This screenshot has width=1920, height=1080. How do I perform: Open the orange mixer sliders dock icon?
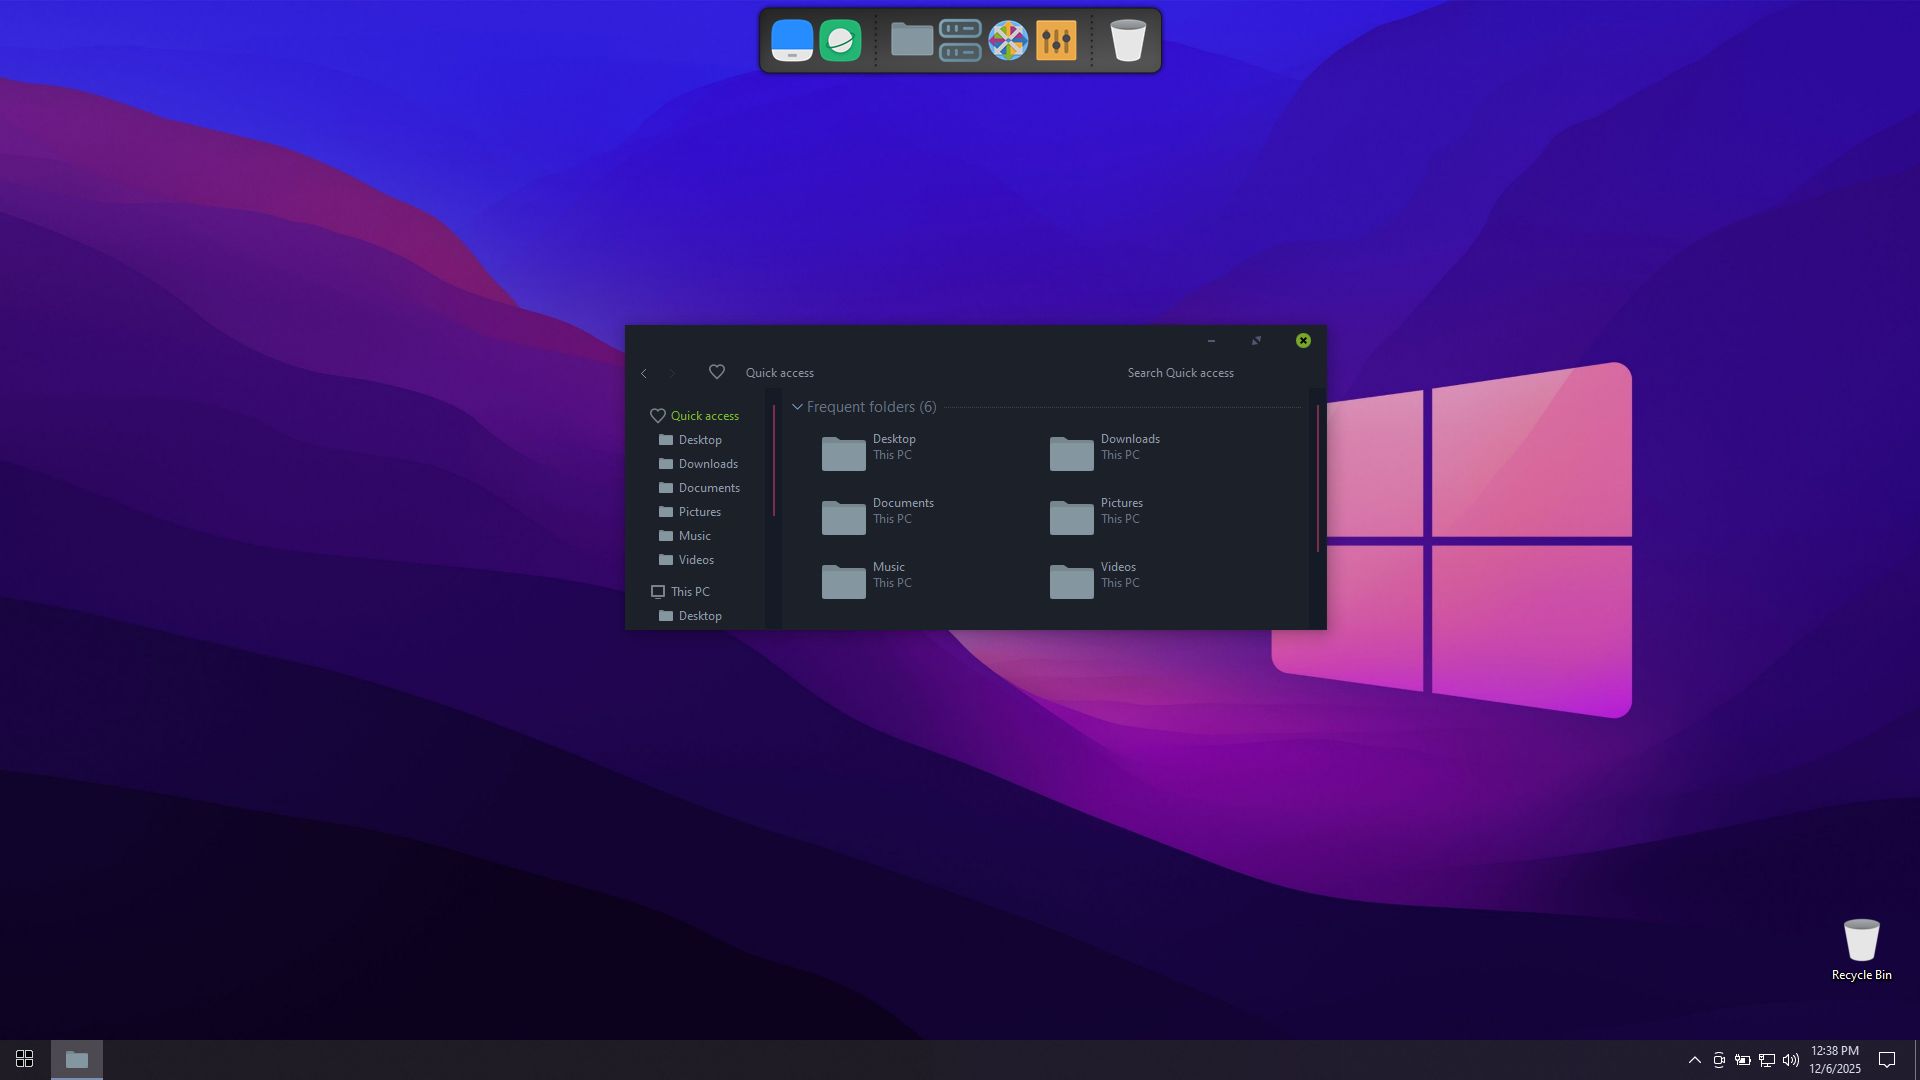point(1056,41)
